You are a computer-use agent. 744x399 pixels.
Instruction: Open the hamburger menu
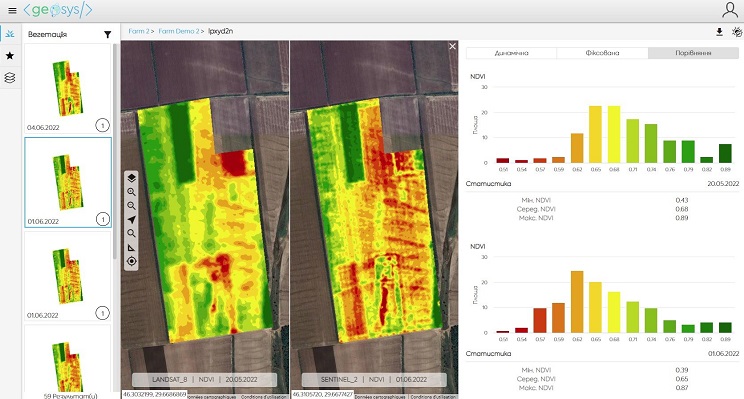pyautogui.click(x=12, y=10)
